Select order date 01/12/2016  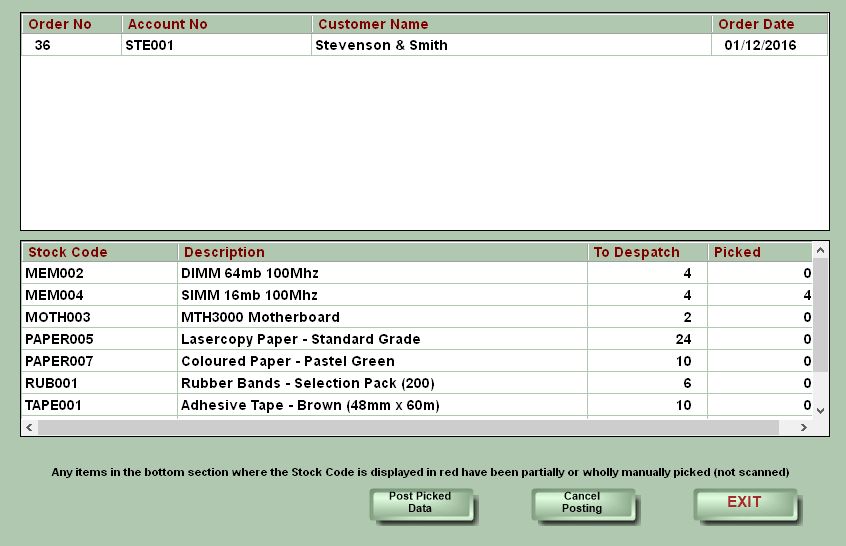click(770, 45)
